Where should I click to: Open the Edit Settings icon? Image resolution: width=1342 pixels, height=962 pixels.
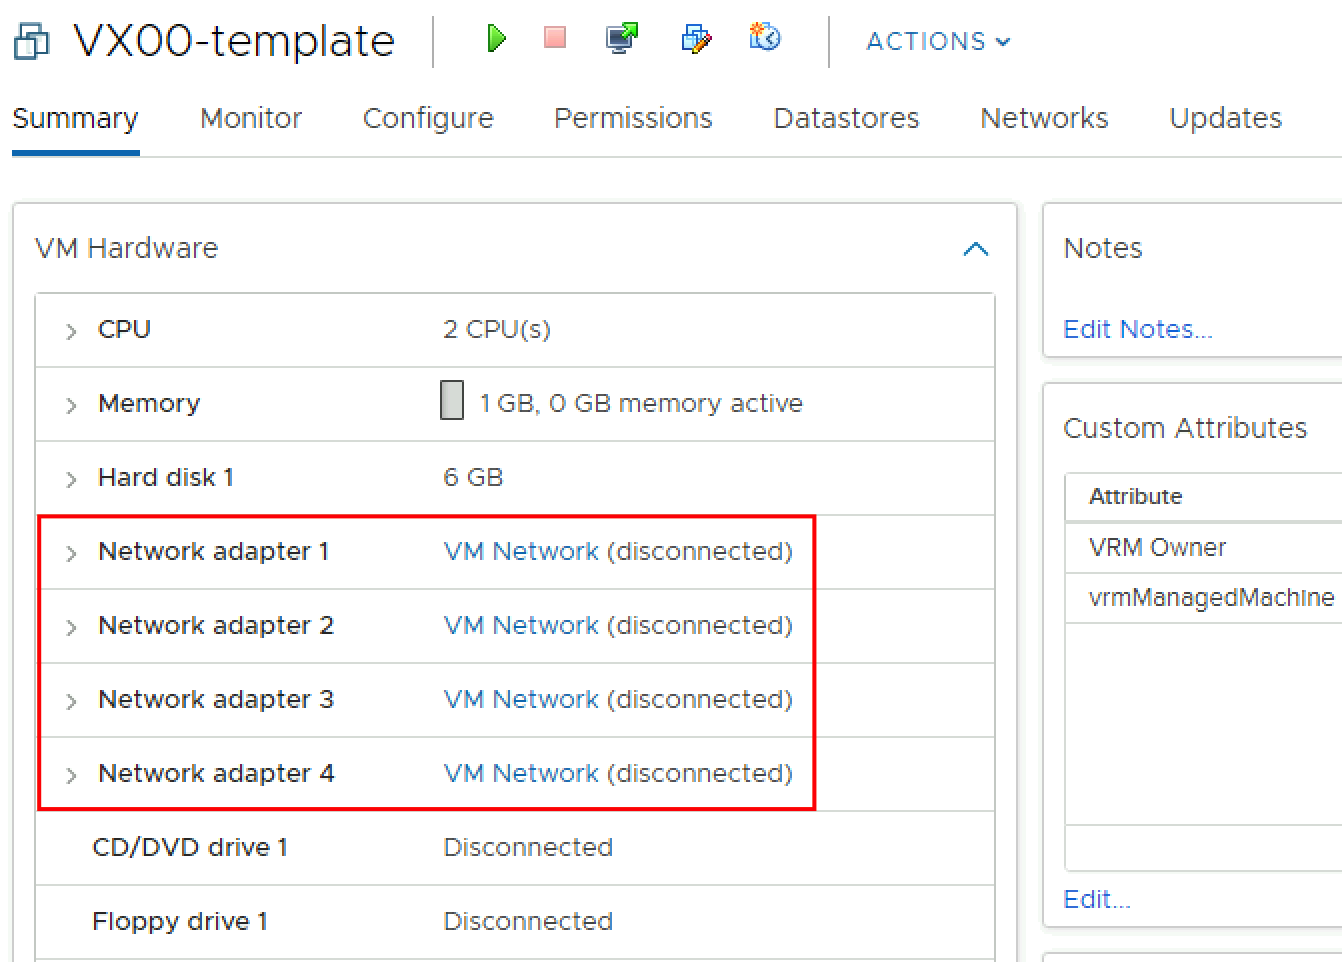pyautogui.click(x=695, y=39)
